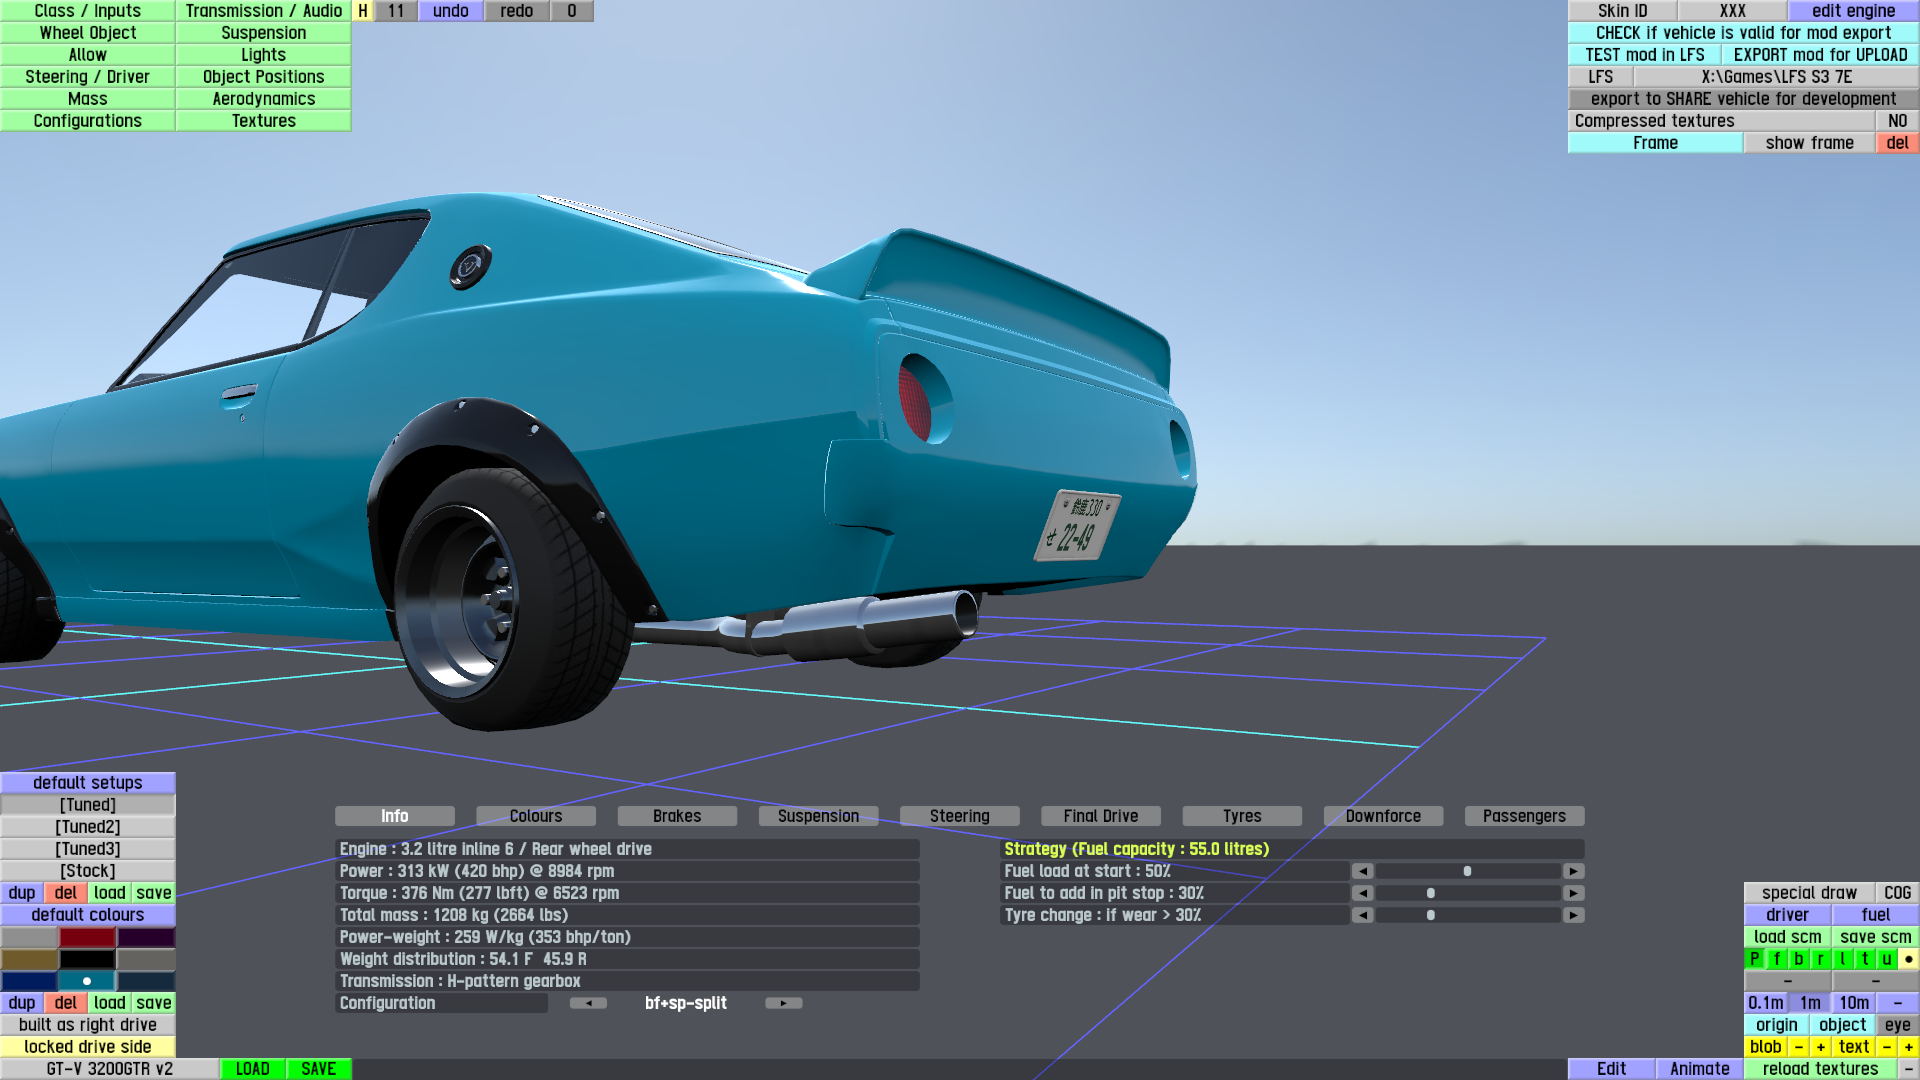Image resolution: width=1920 pixels, height=1080 pixels.
Task: Click EXPORT mod for UPLOAD
Action: (x=1820, y=55)
